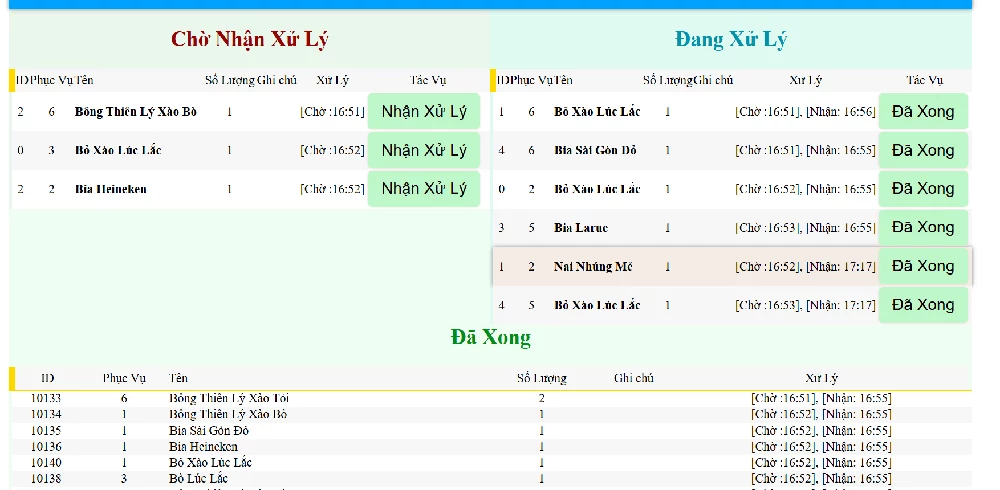Image resolution: width=1000 pixels, height=490 pixels.
Task: Select Bia Sài Gòn Đỏ in processing list
Action: [x=595, y=151]
